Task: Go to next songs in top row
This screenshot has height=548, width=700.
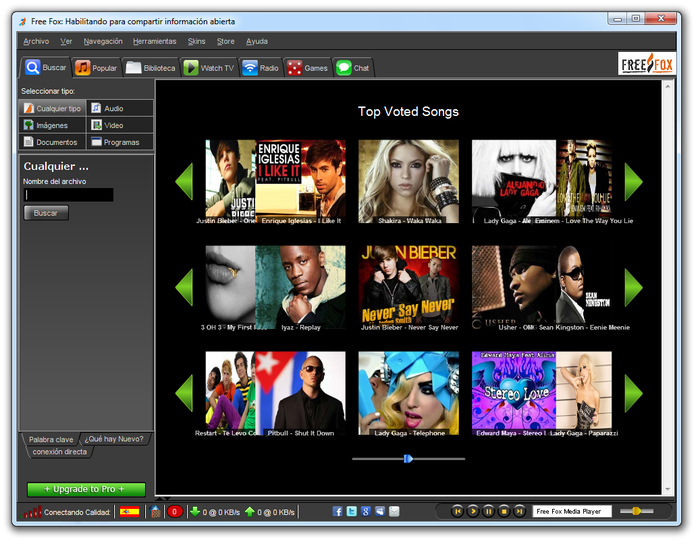Action: click(x=633, y=181)
